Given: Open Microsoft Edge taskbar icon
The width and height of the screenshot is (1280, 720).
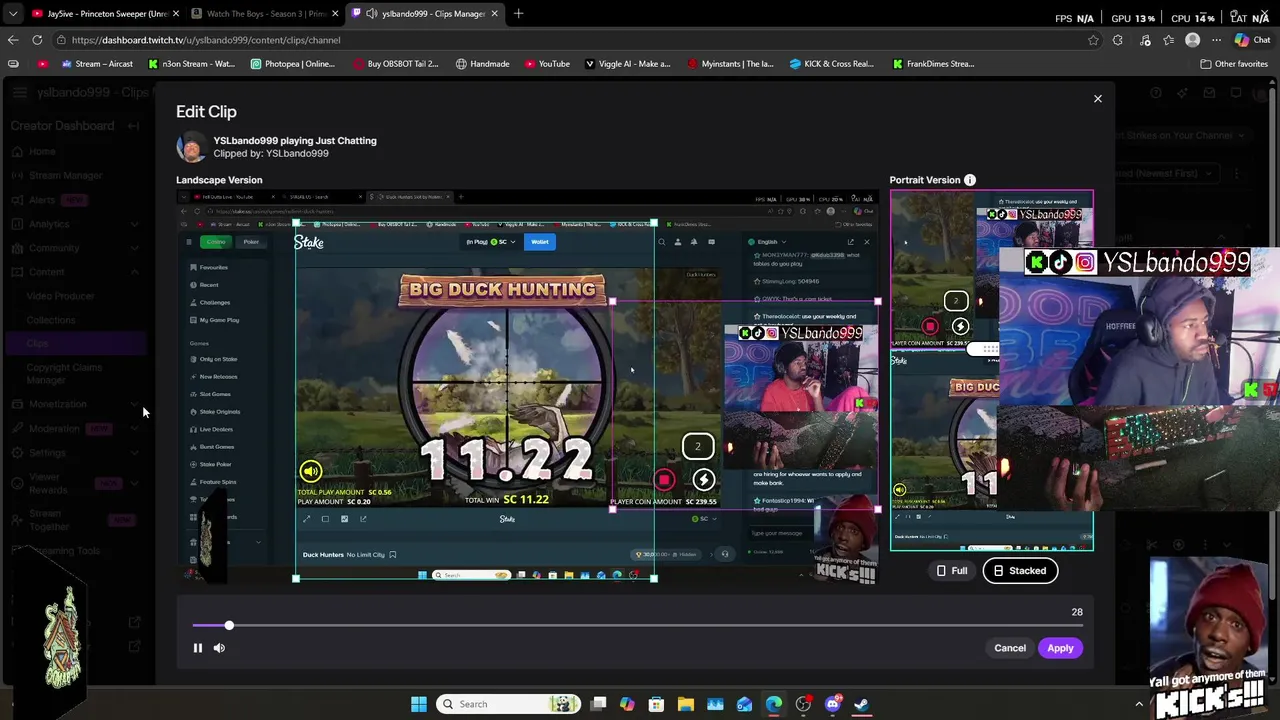Looking at the screenshot, I should 774,704.
